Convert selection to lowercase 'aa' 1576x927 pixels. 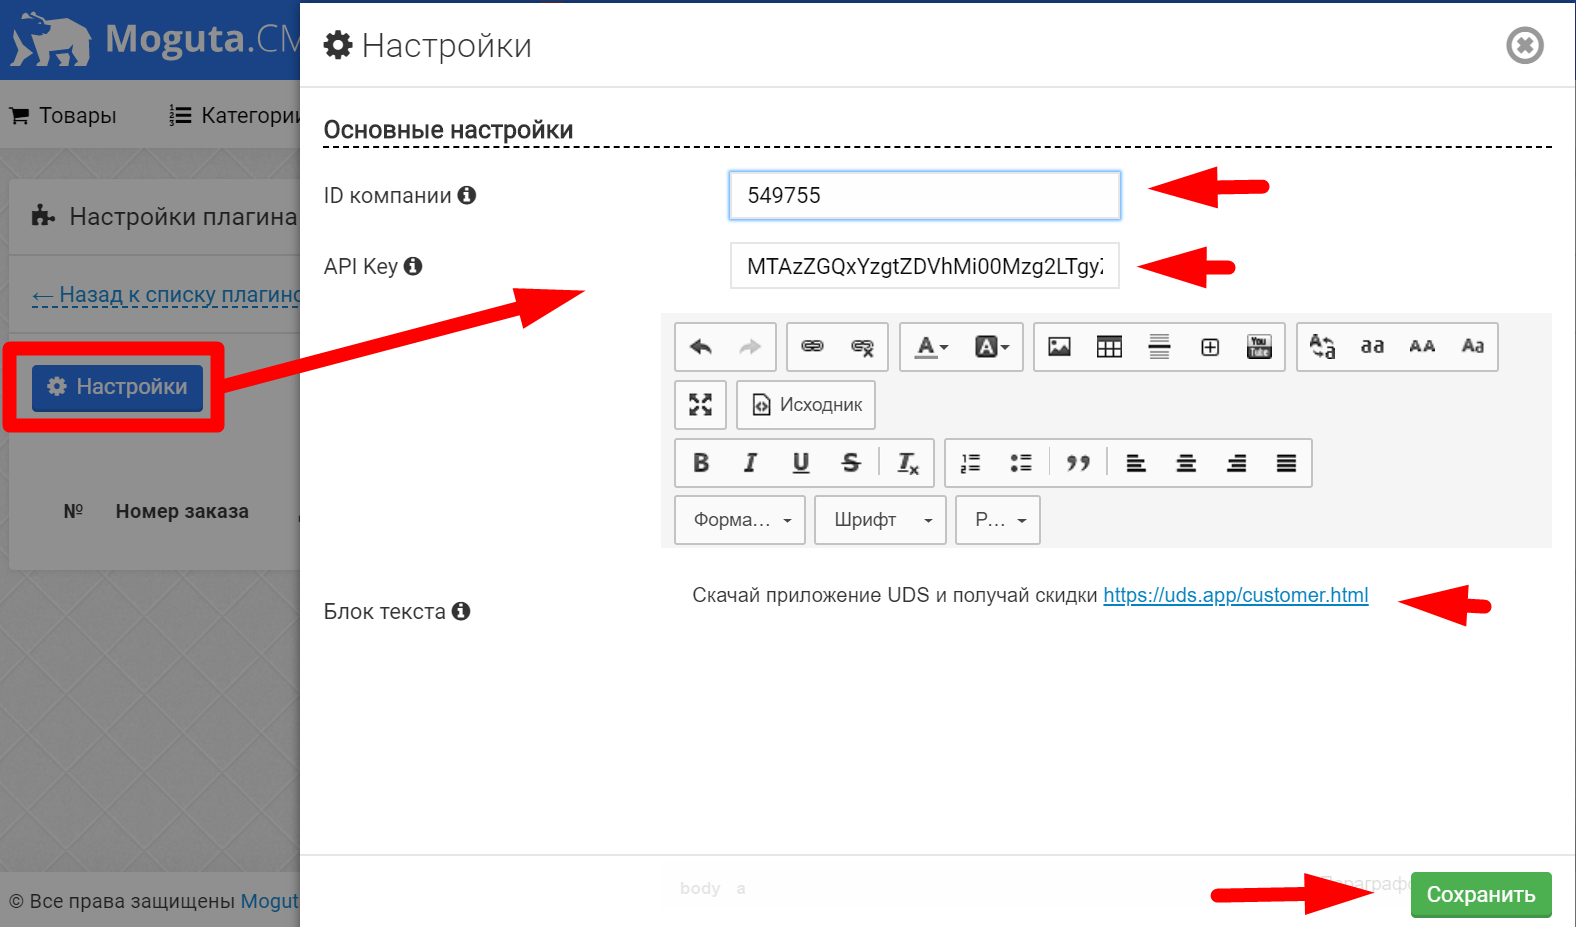pos(1372,347)
